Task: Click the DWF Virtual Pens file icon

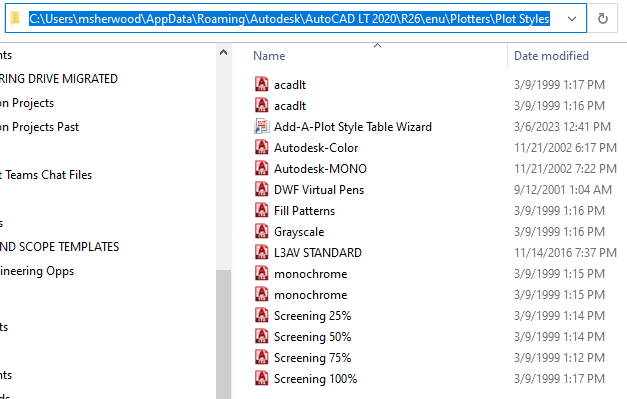Action: (x=262, y=189)
